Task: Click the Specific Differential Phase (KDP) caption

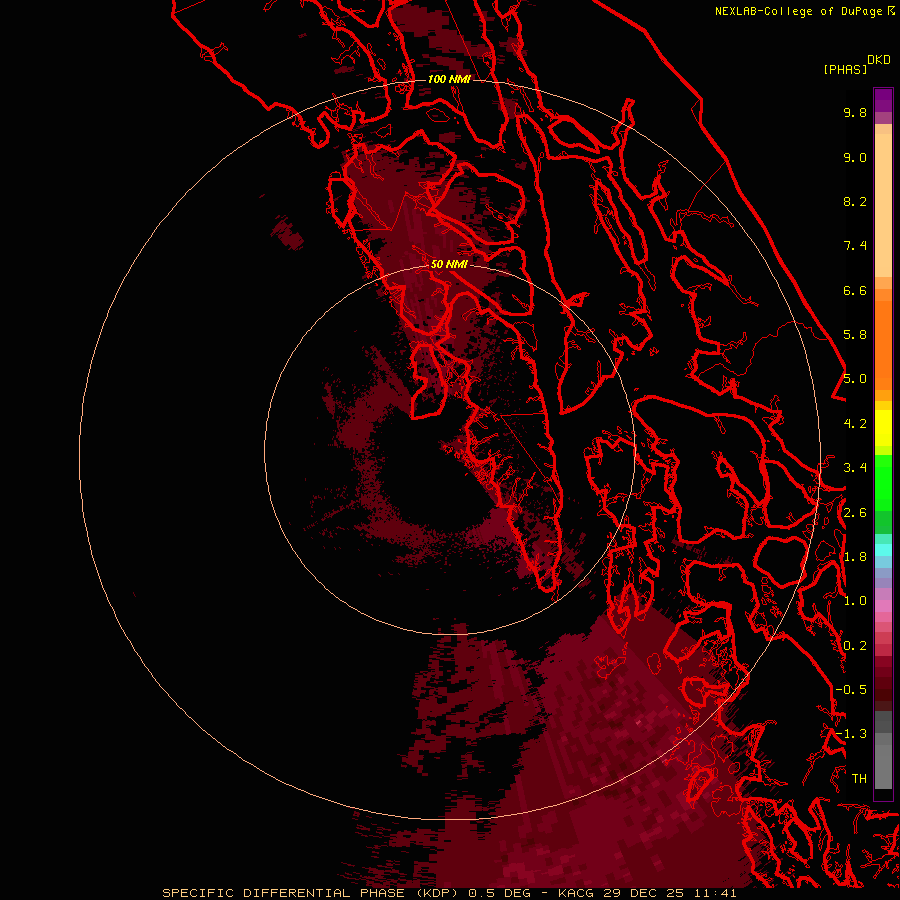Action: pyautogui.click(x=312, y=893)
